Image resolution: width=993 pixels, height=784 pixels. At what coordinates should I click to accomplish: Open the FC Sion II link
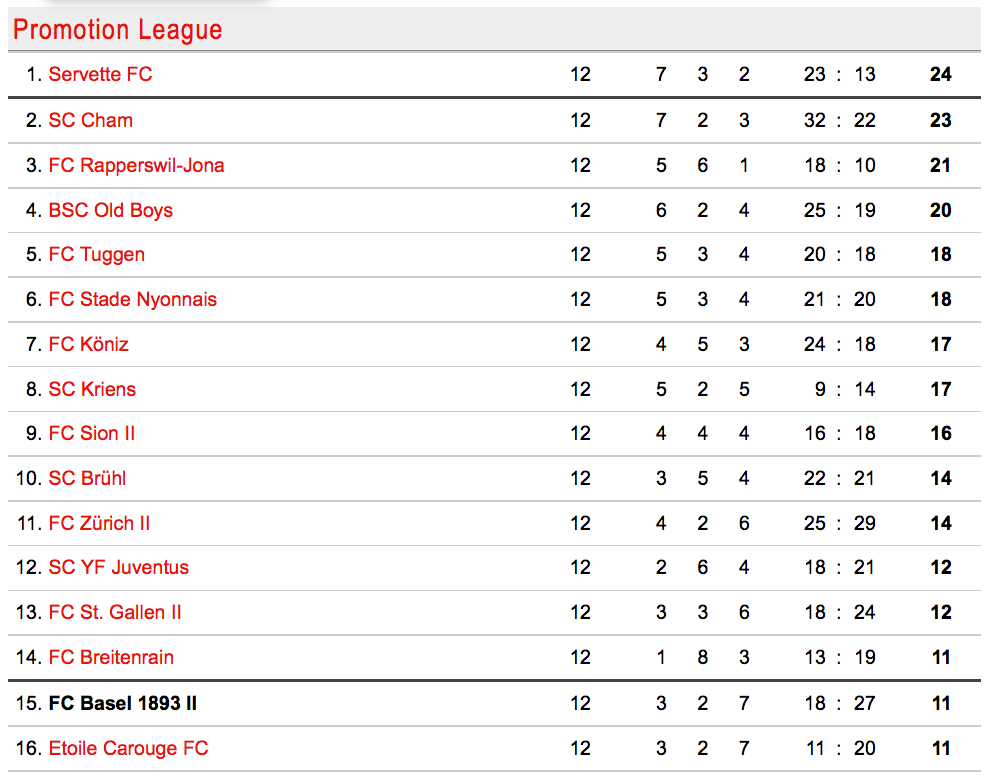92,434
